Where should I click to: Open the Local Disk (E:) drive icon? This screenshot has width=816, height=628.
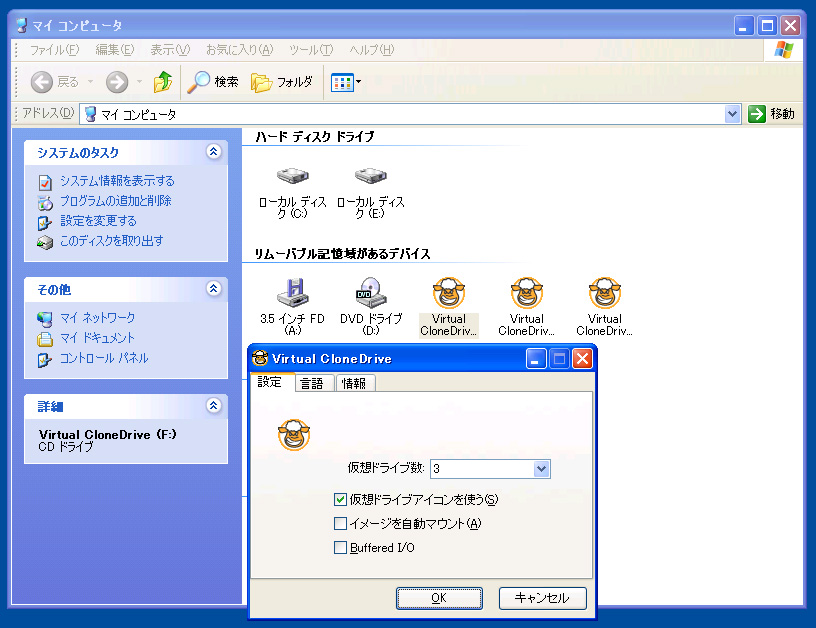pyautogui.click(x=371, y=178)
